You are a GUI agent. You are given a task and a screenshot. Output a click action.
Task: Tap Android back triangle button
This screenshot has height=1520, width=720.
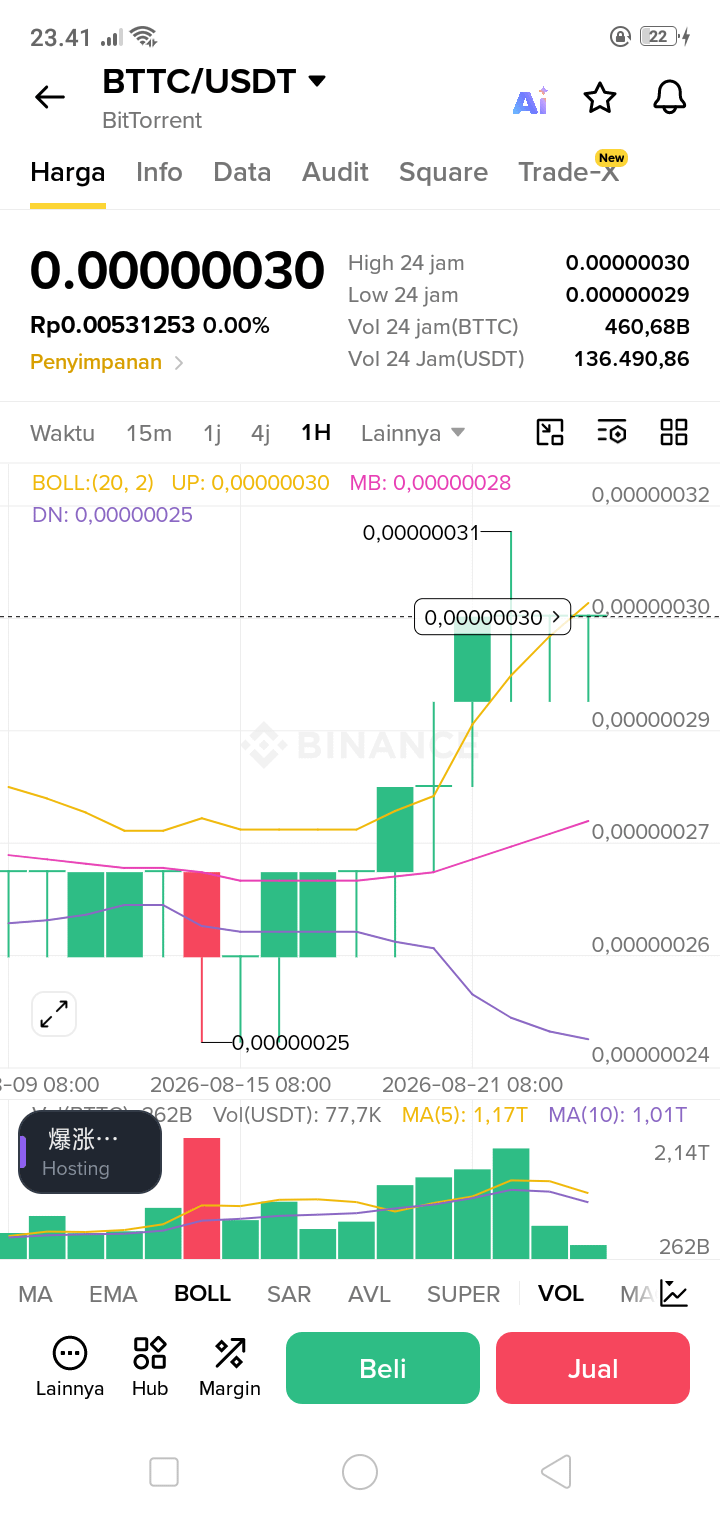click(556, 1472)
